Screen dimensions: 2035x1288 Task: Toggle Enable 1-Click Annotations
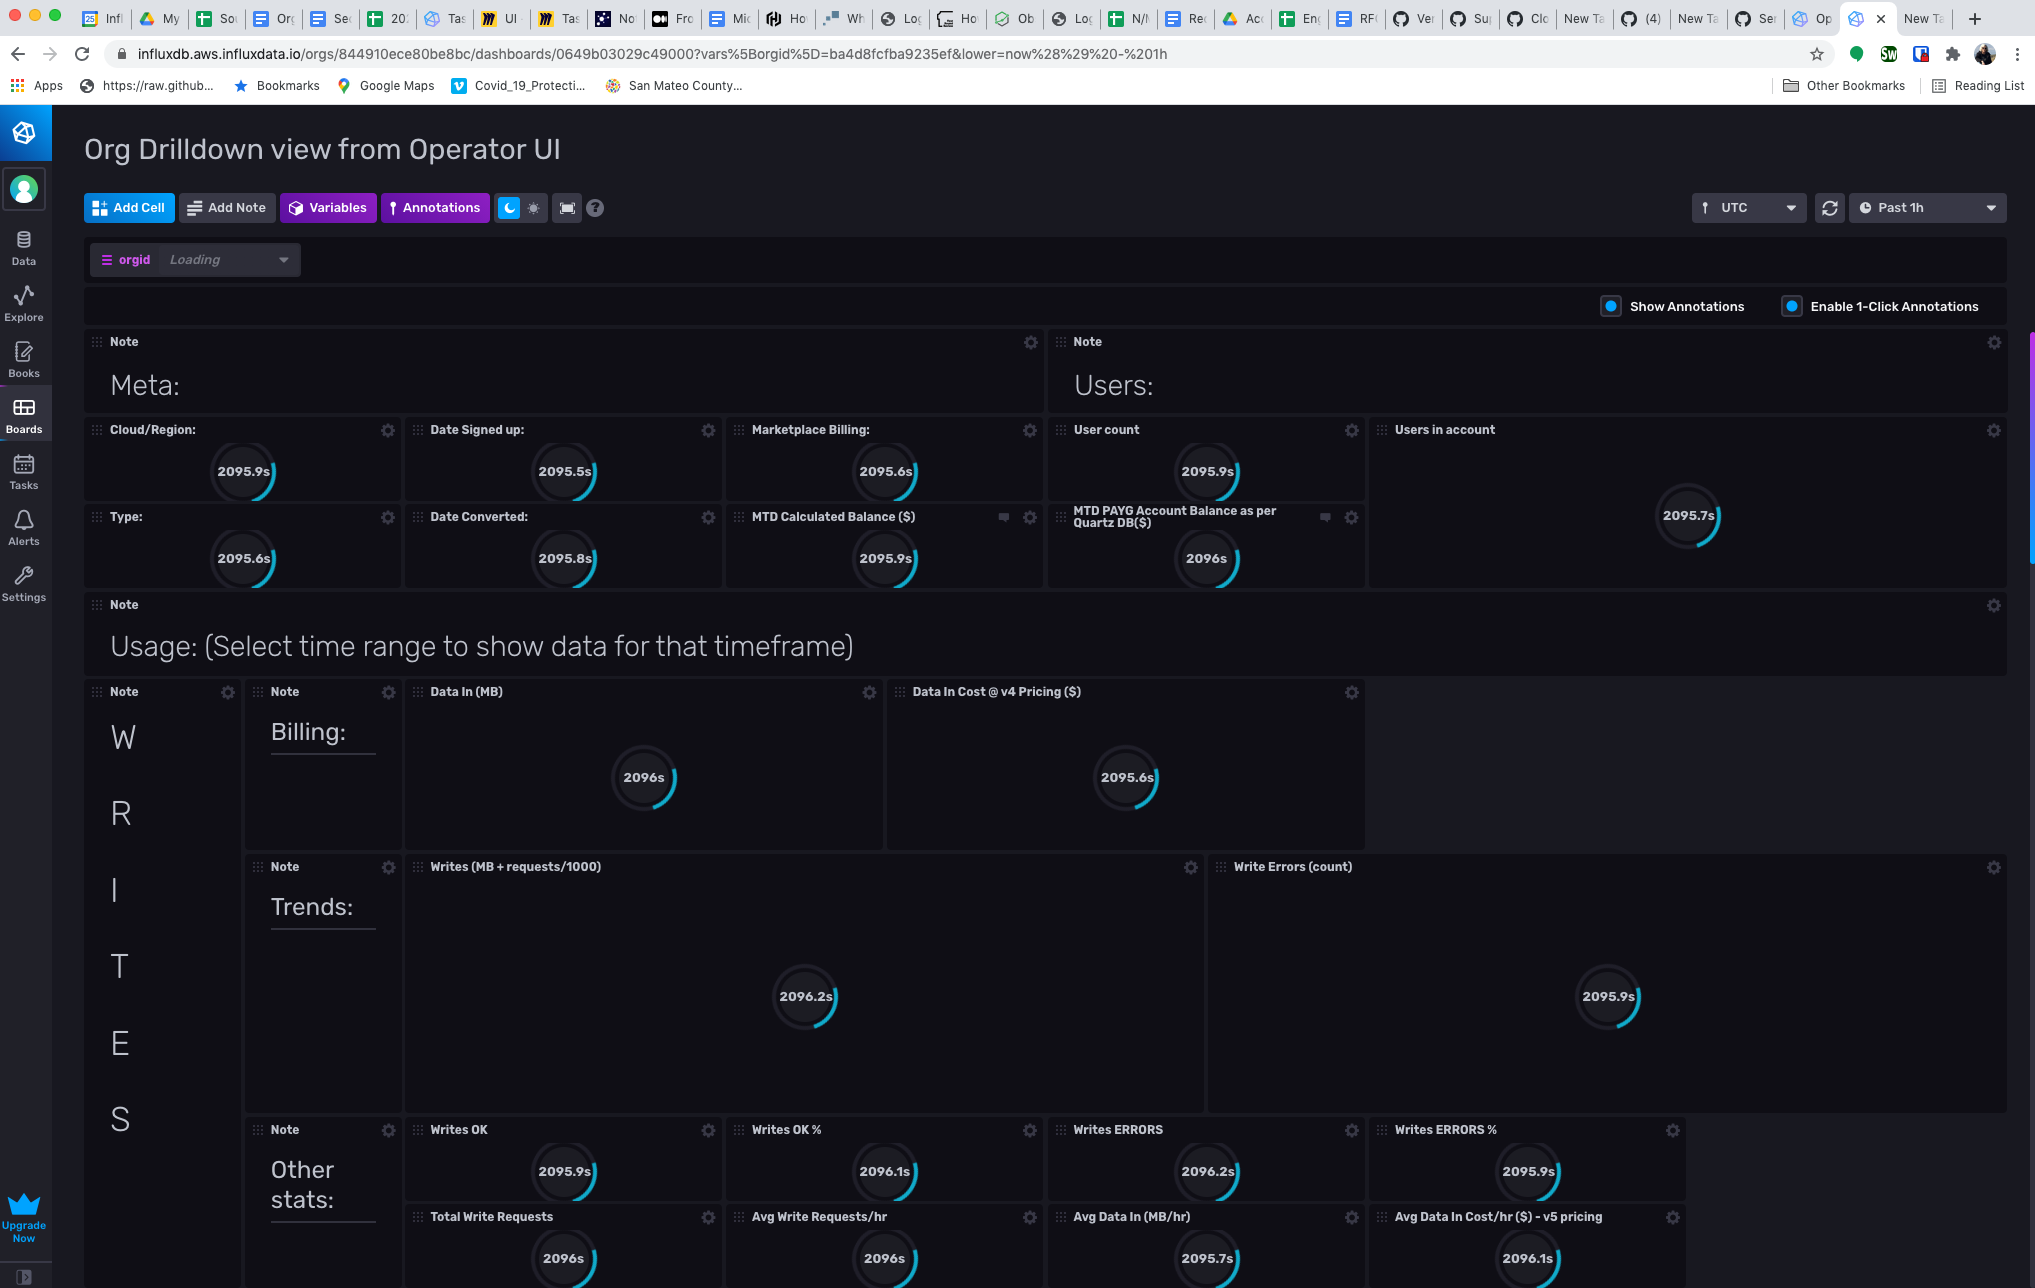tap(1792, 306)
